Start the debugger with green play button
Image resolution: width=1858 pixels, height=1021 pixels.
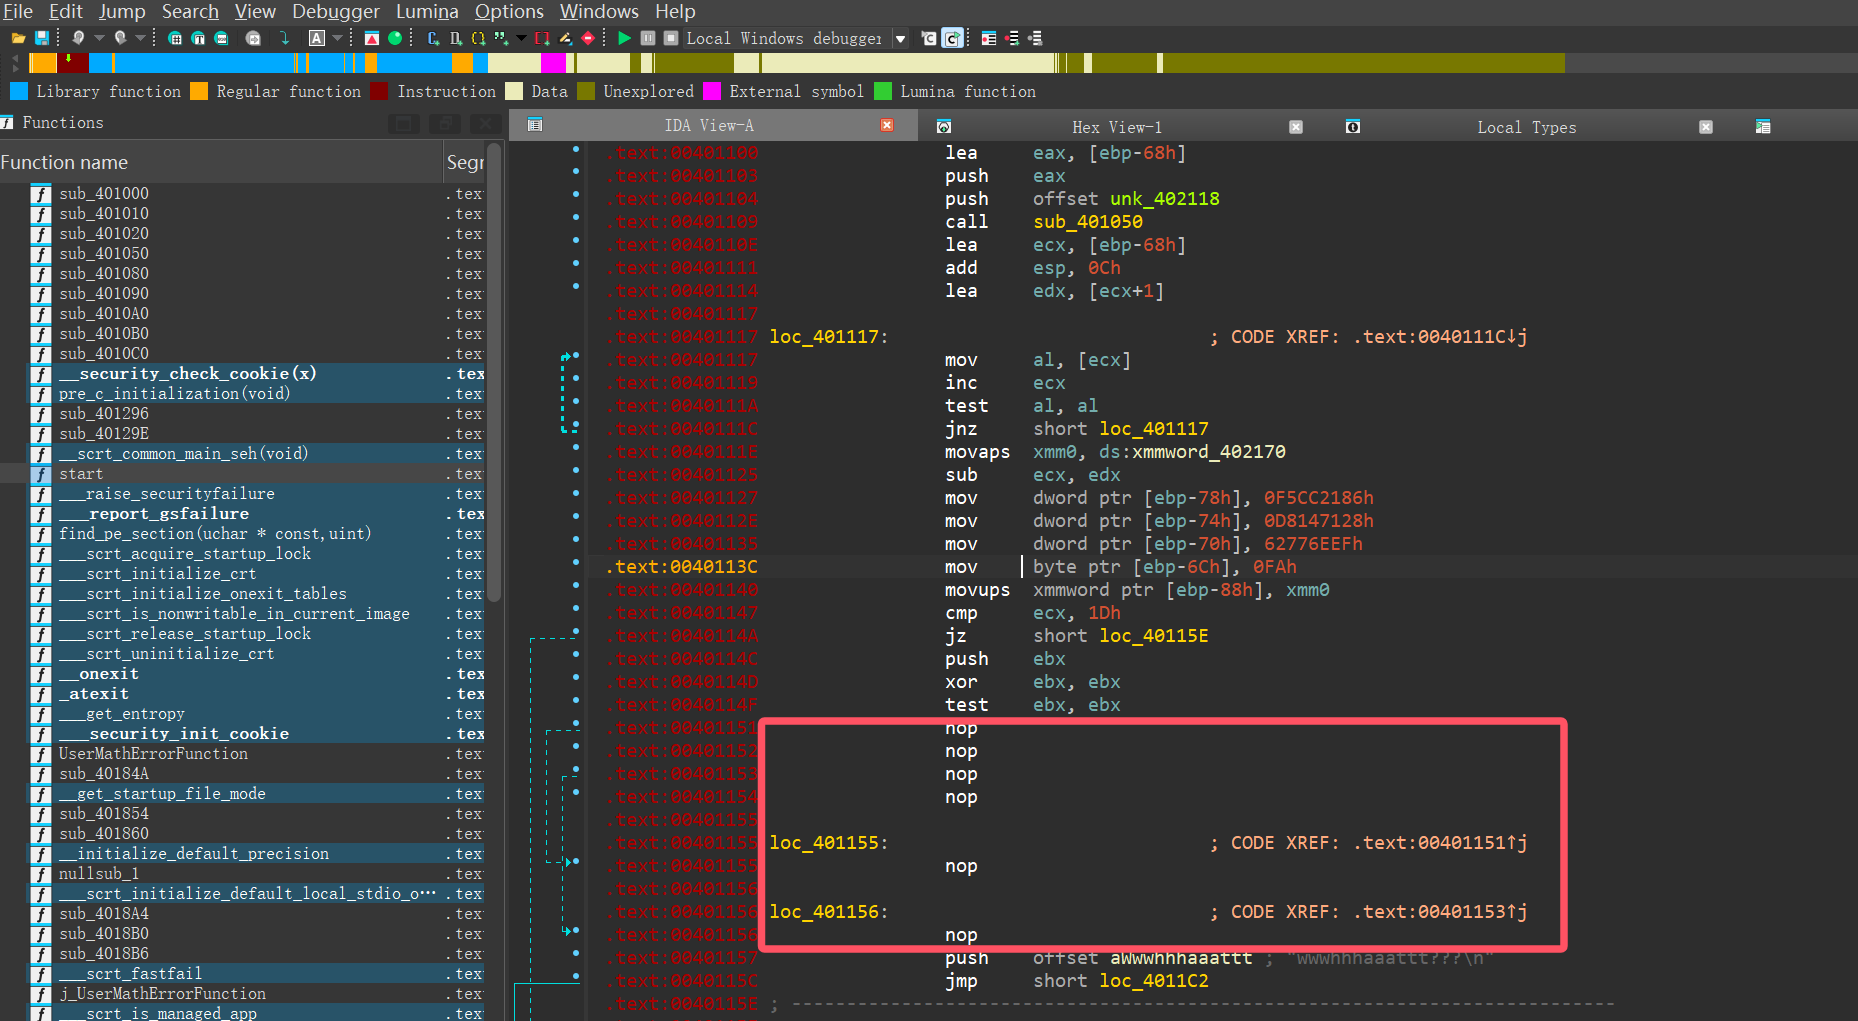tap(624, 38)
